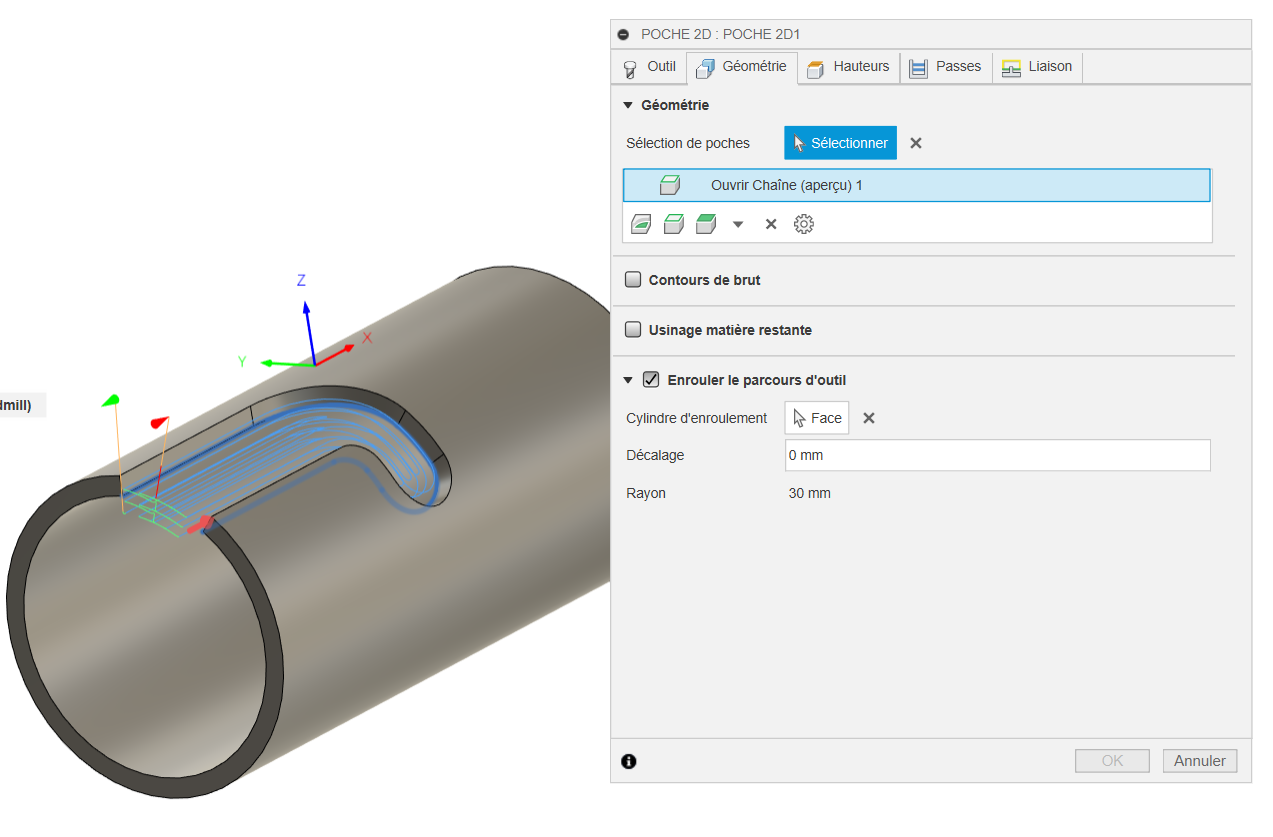Screen dimensions: 1273x837
Task: Click the Décalage input field
Action: coord(998,455)
